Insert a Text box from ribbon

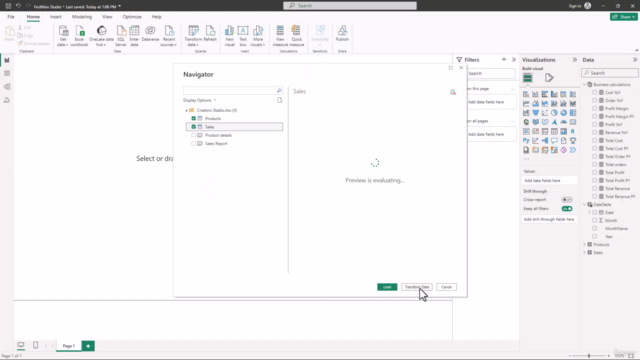(243, 36)
